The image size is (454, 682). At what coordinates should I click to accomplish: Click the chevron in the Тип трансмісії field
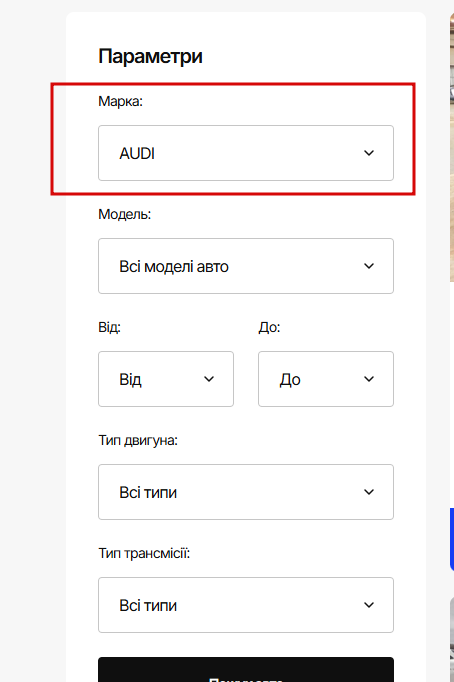[x=369, y=605]
